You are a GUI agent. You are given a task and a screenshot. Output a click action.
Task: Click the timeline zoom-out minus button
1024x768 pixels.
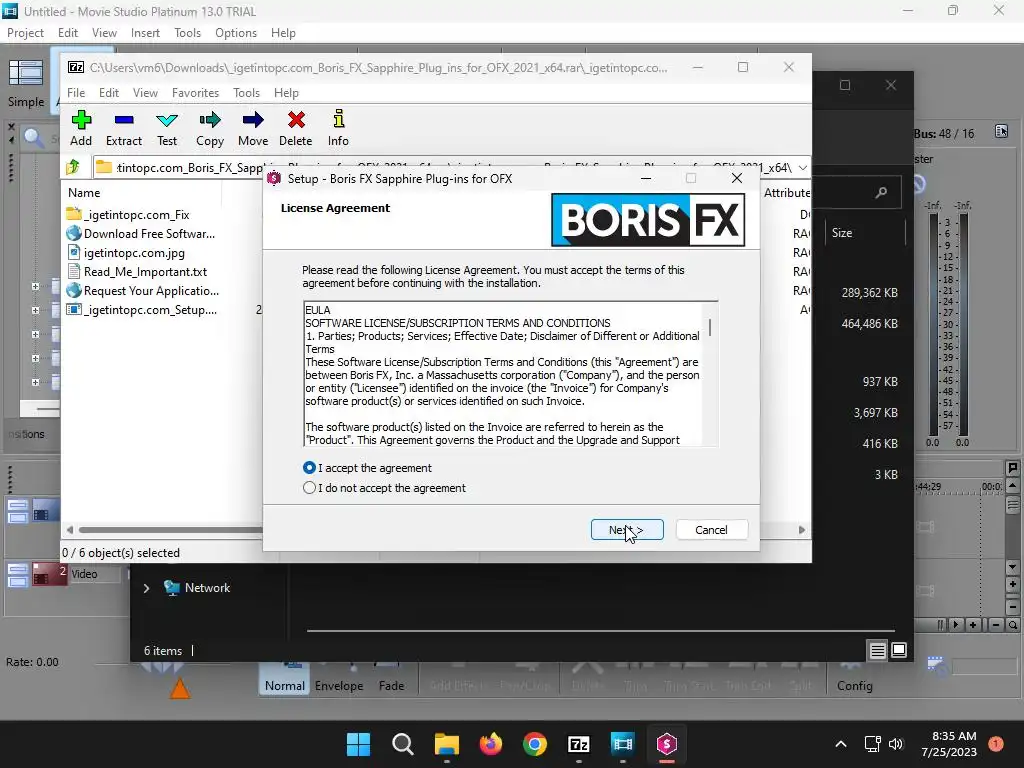pyautogui.click(x=995, y=625)
